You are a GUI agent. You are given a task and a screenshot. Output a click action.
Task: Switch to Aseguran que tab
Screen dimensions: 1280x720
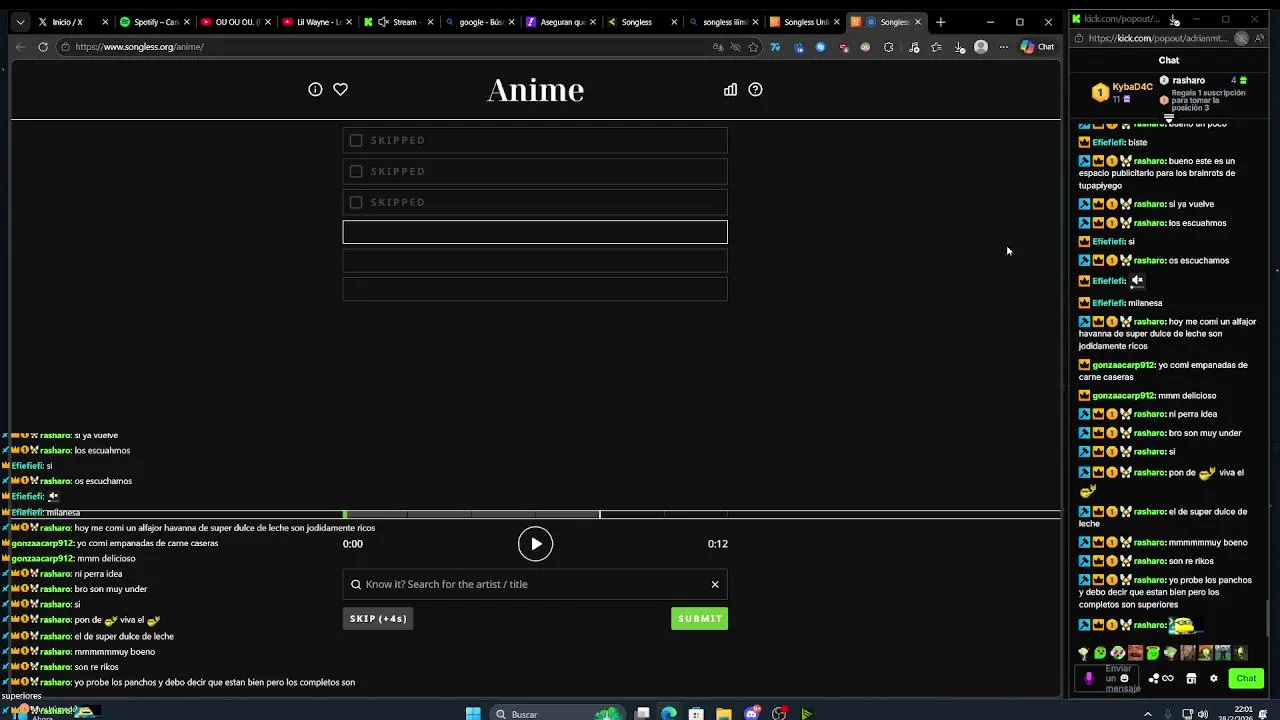pos(560,22)
